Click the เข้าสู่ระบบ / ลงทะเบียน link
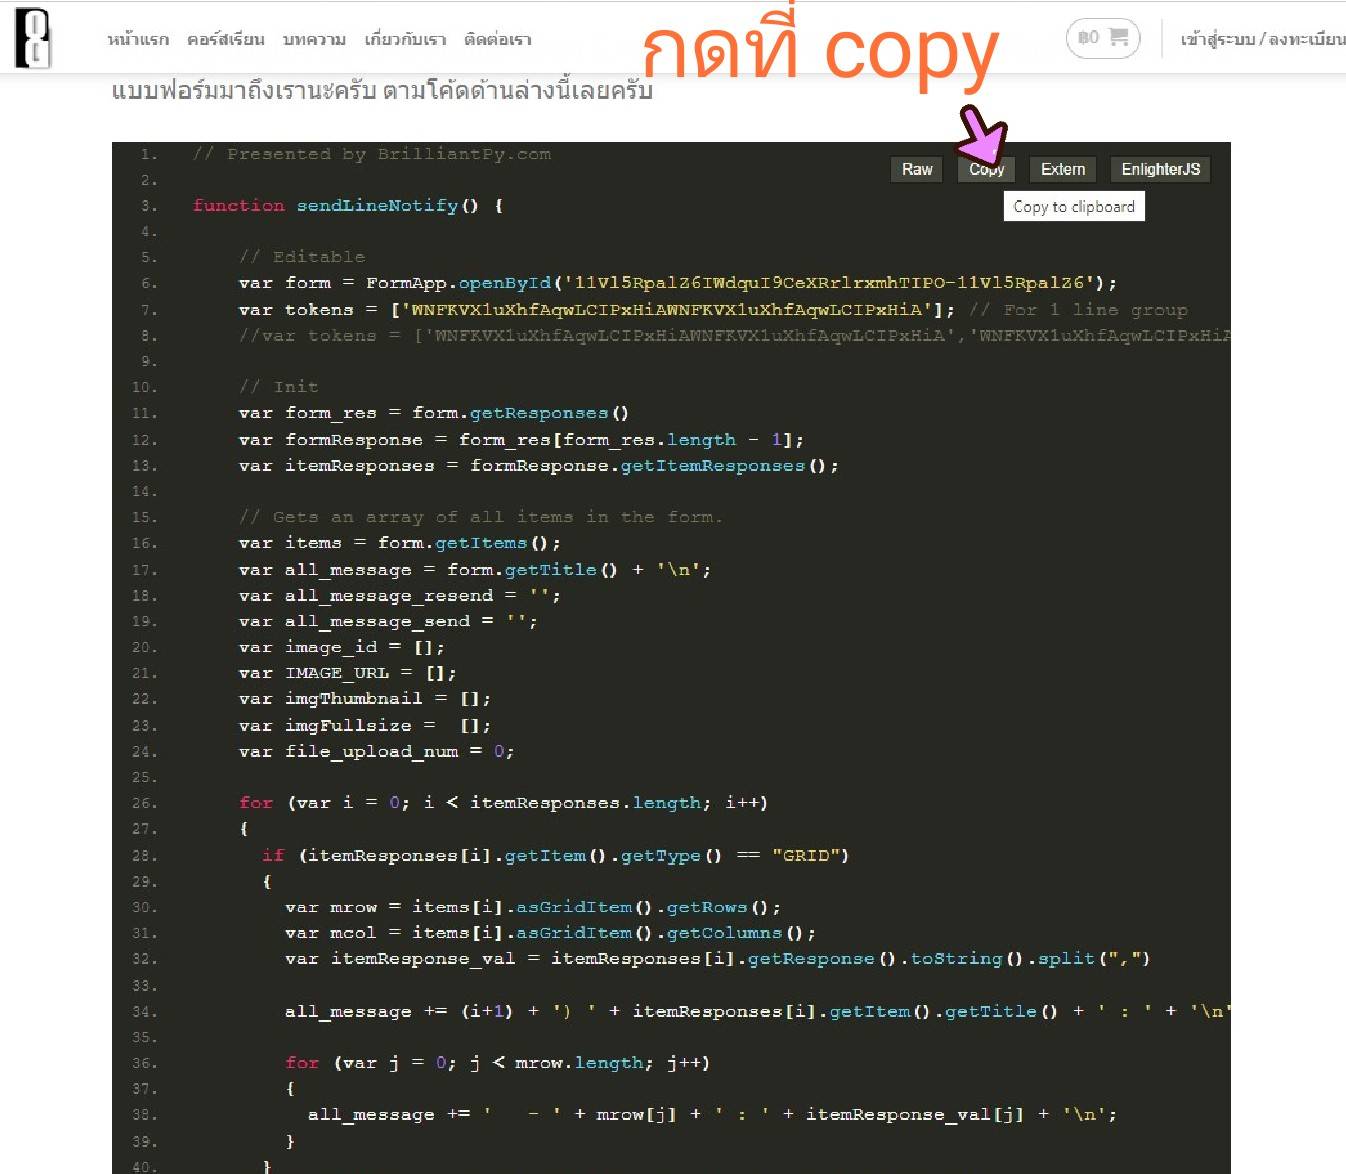This screenshot has height=1174, width=1346. pos(1262,40)
